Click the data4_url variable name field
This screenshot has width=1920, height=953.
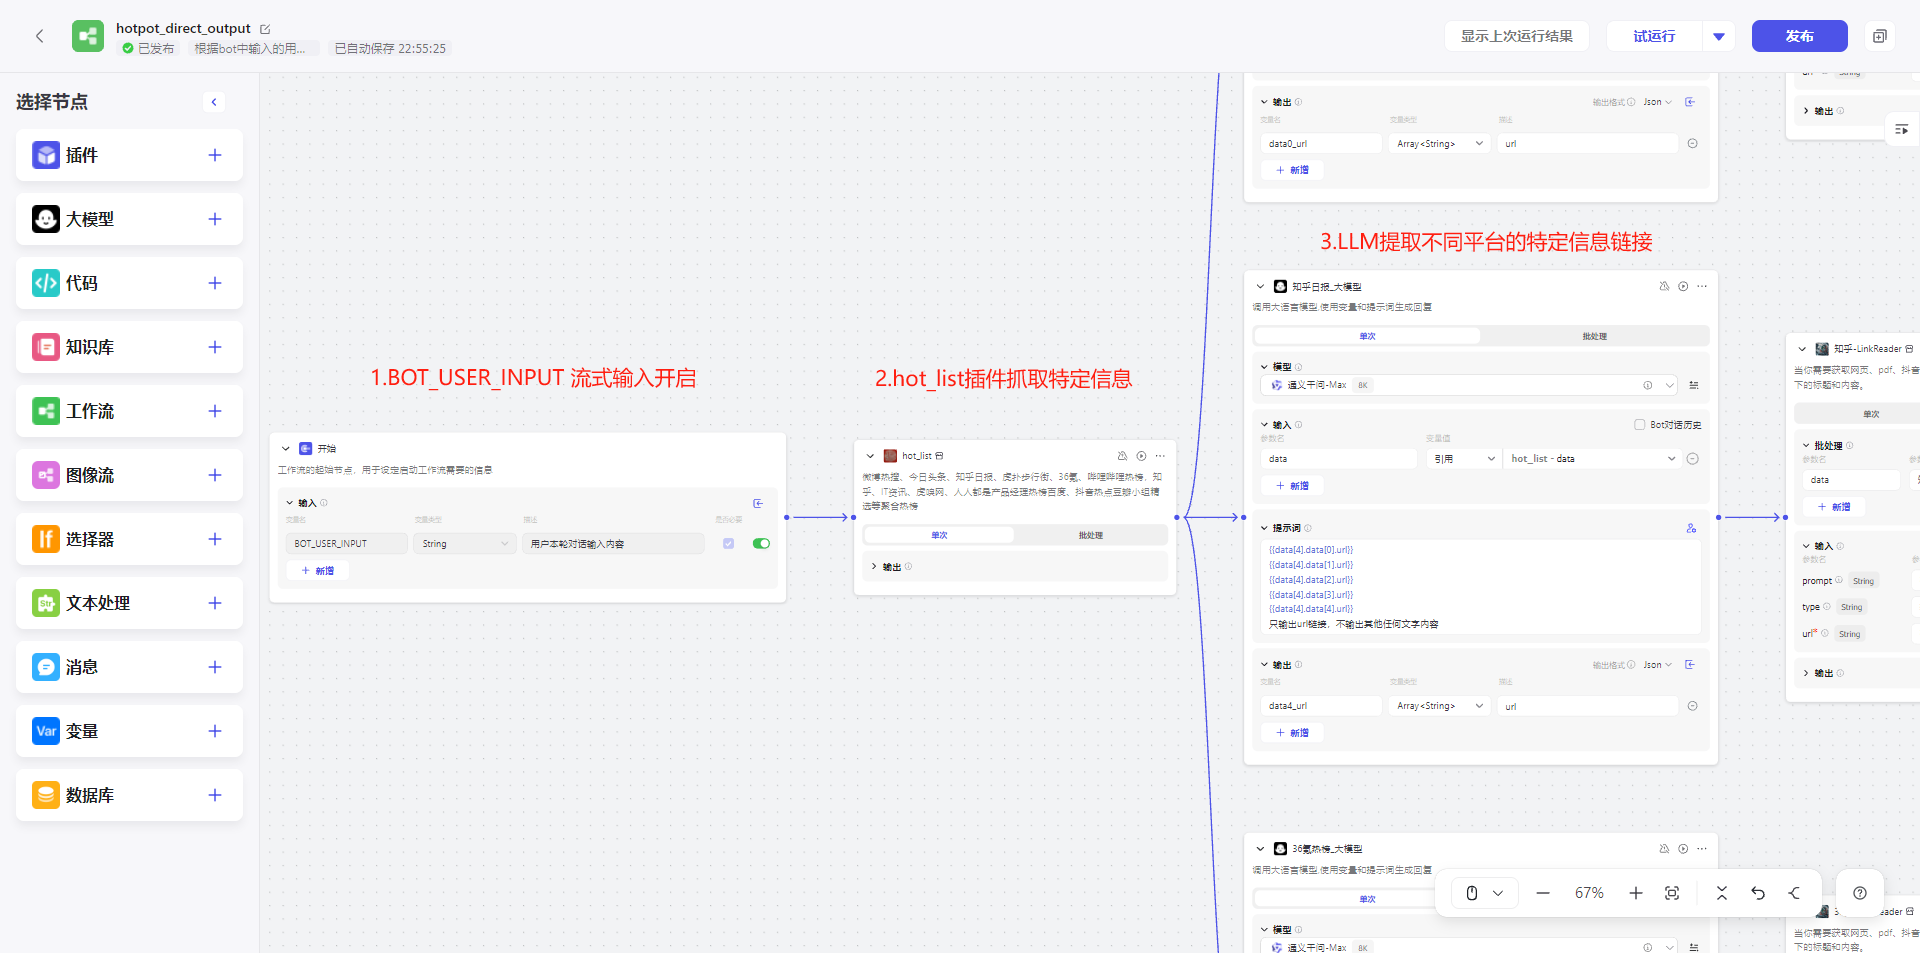(1321, 706)
